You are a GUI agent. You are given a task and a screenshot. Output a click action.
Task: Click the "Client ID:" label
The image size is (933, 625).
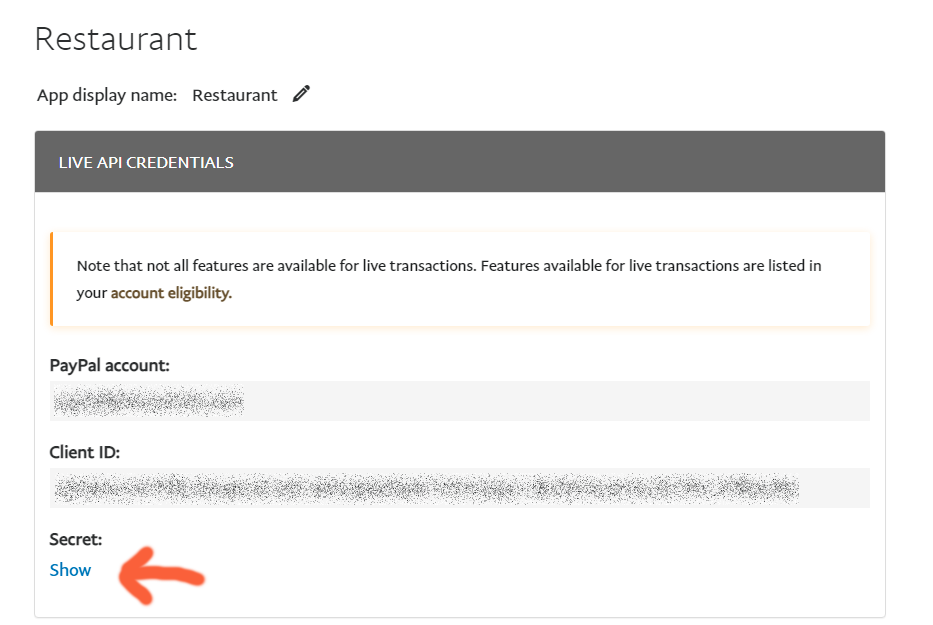coord(84,452)
